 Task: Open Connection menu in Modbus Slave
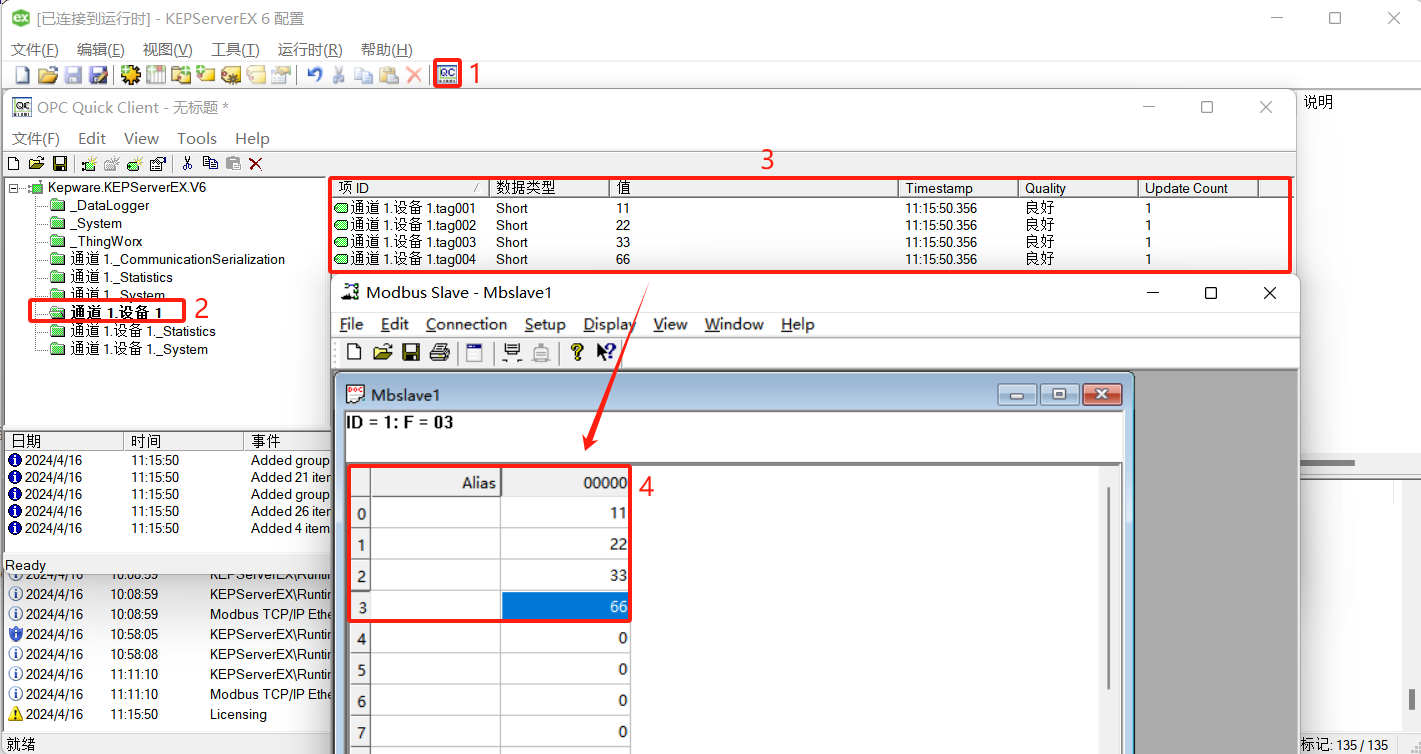[x=466, y=324]
